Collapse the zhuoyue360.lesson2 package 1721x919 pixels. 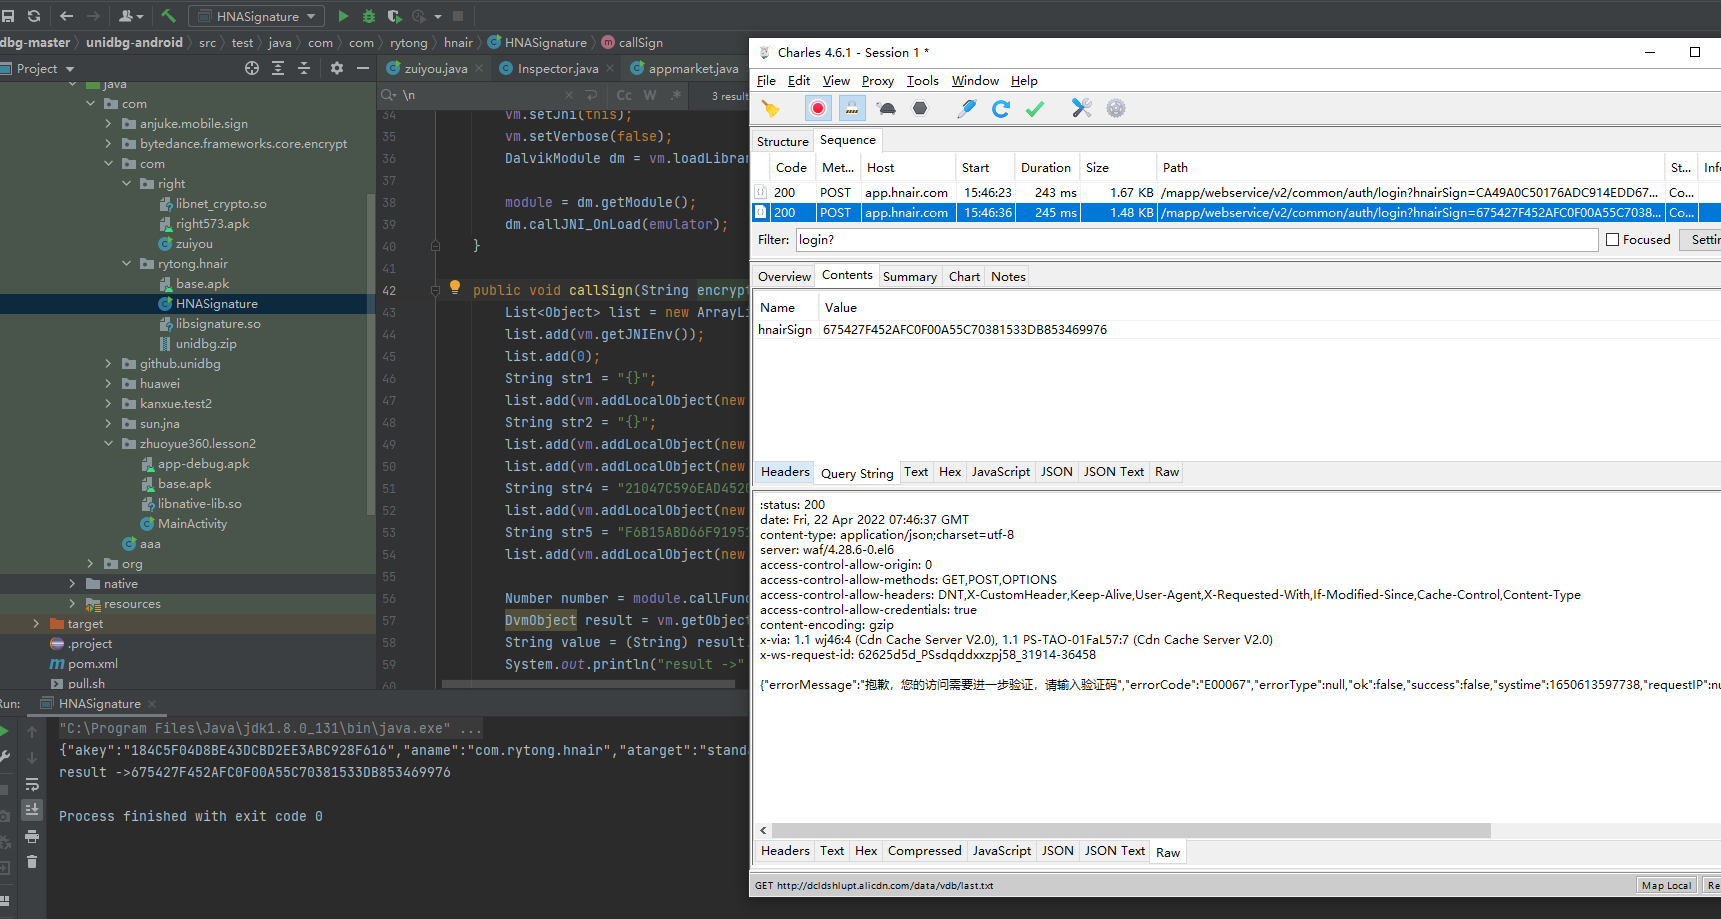click(x=109, y=444)
